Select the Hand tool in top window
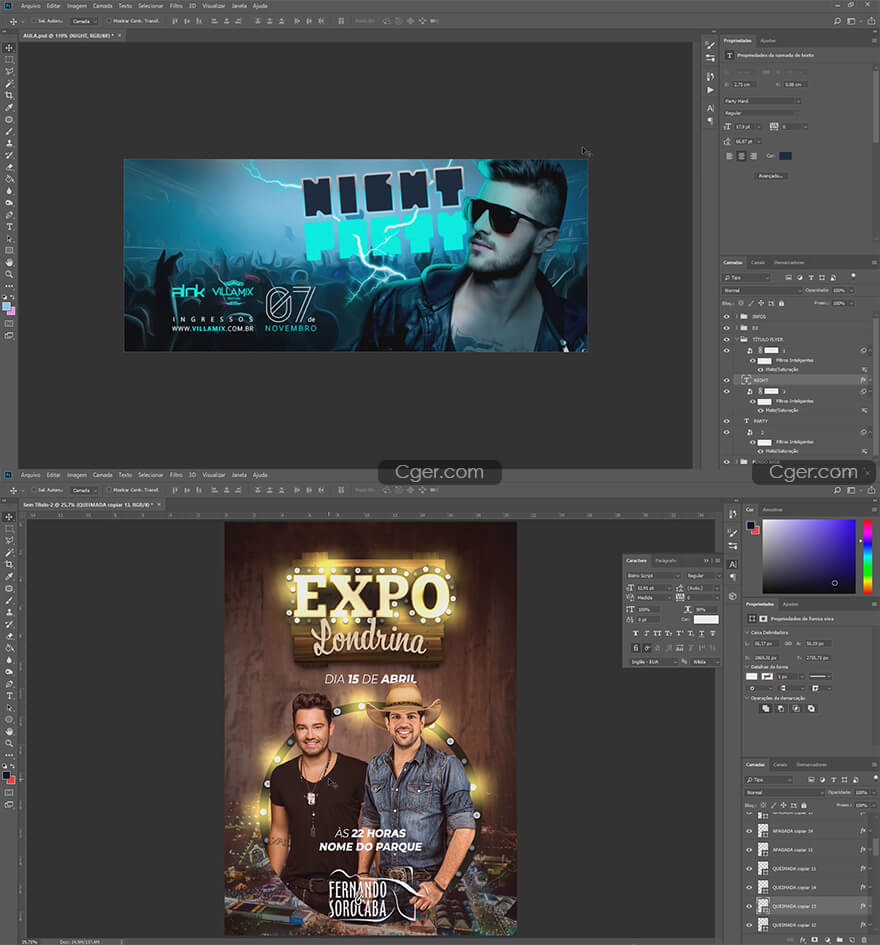This screenshot has height=945, width=880. (9, 262)
